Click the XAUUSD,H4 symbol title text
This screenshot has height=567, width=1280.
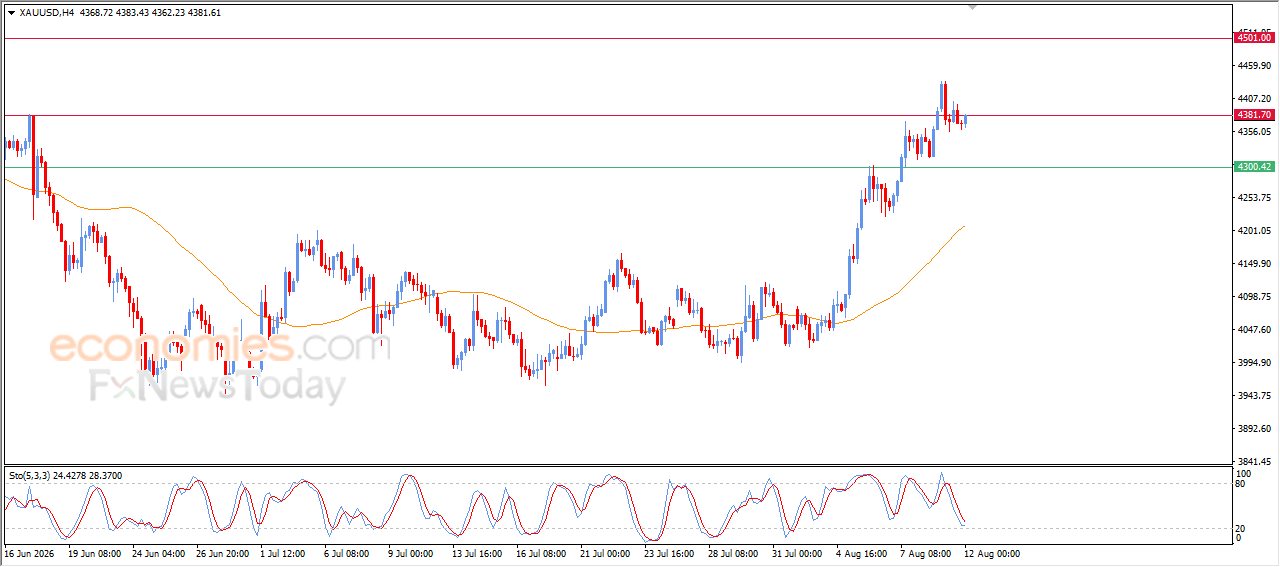[47, 13]
